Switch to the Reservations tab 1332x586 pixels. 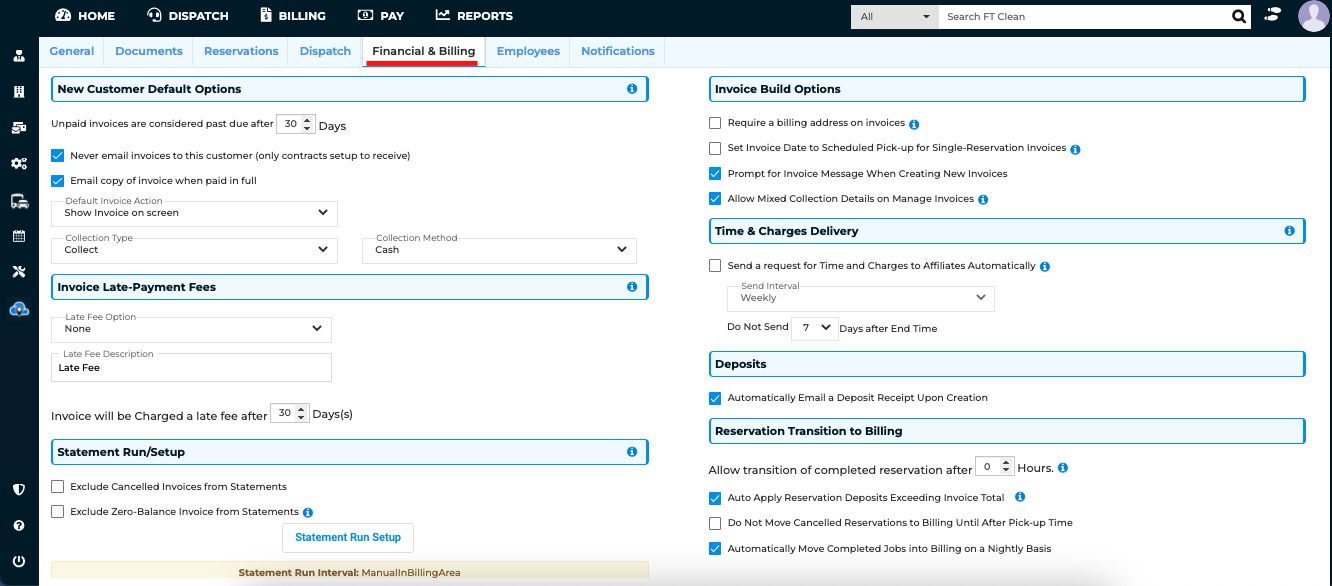coord(241,51)
